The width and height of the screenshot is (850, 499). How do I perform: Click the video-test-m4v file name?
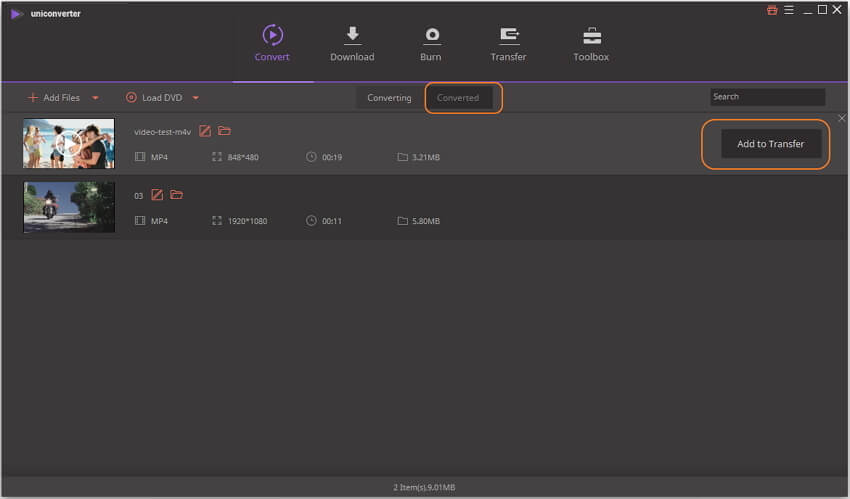click(163, 132)
